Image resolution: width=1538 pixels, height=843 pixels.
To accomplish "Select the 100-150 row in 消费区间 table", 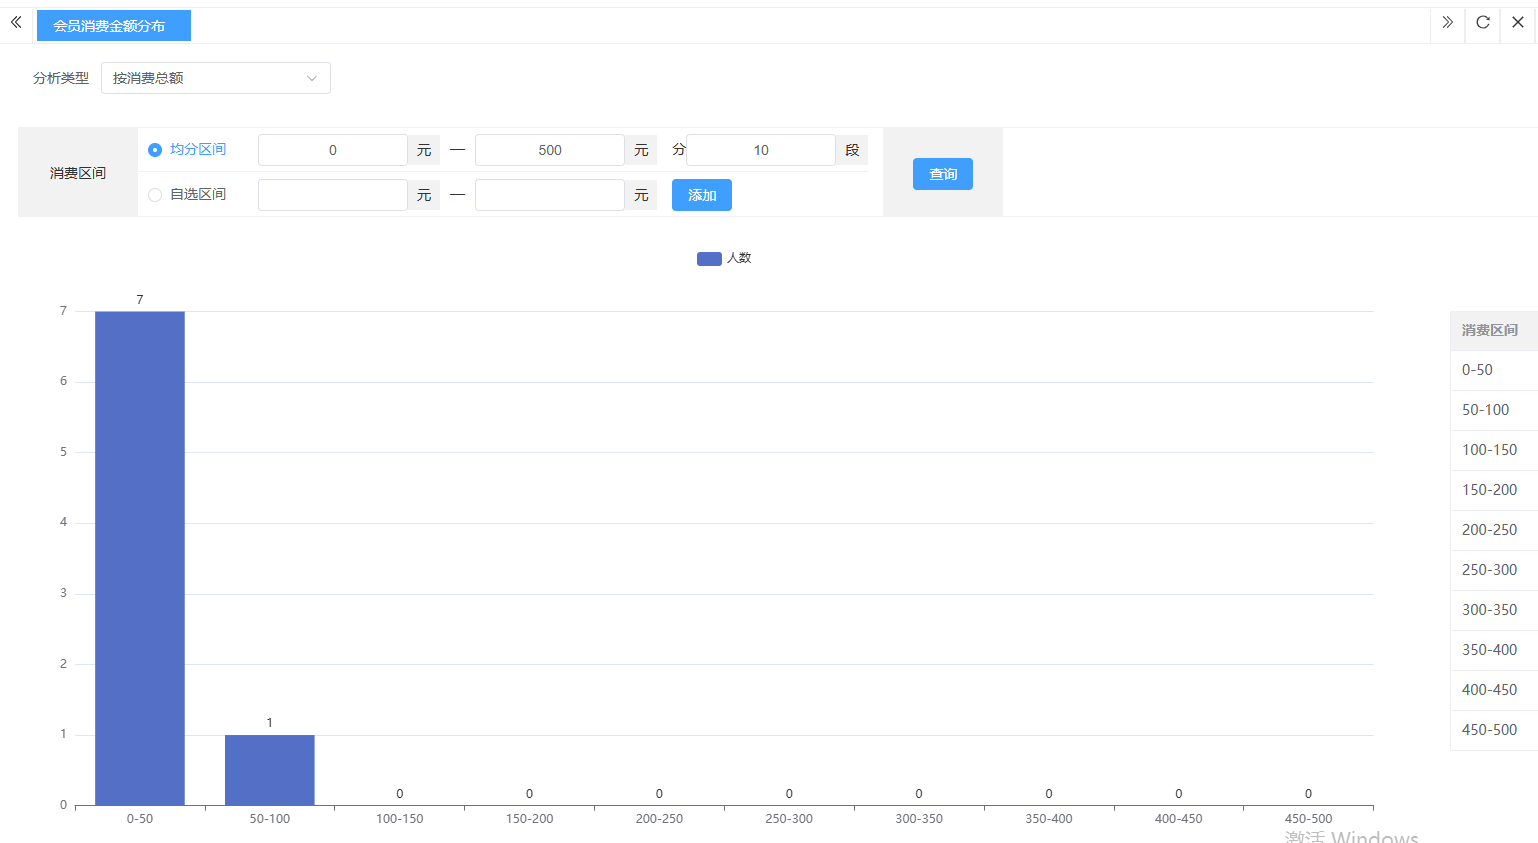I will (x=1489, y=450).
